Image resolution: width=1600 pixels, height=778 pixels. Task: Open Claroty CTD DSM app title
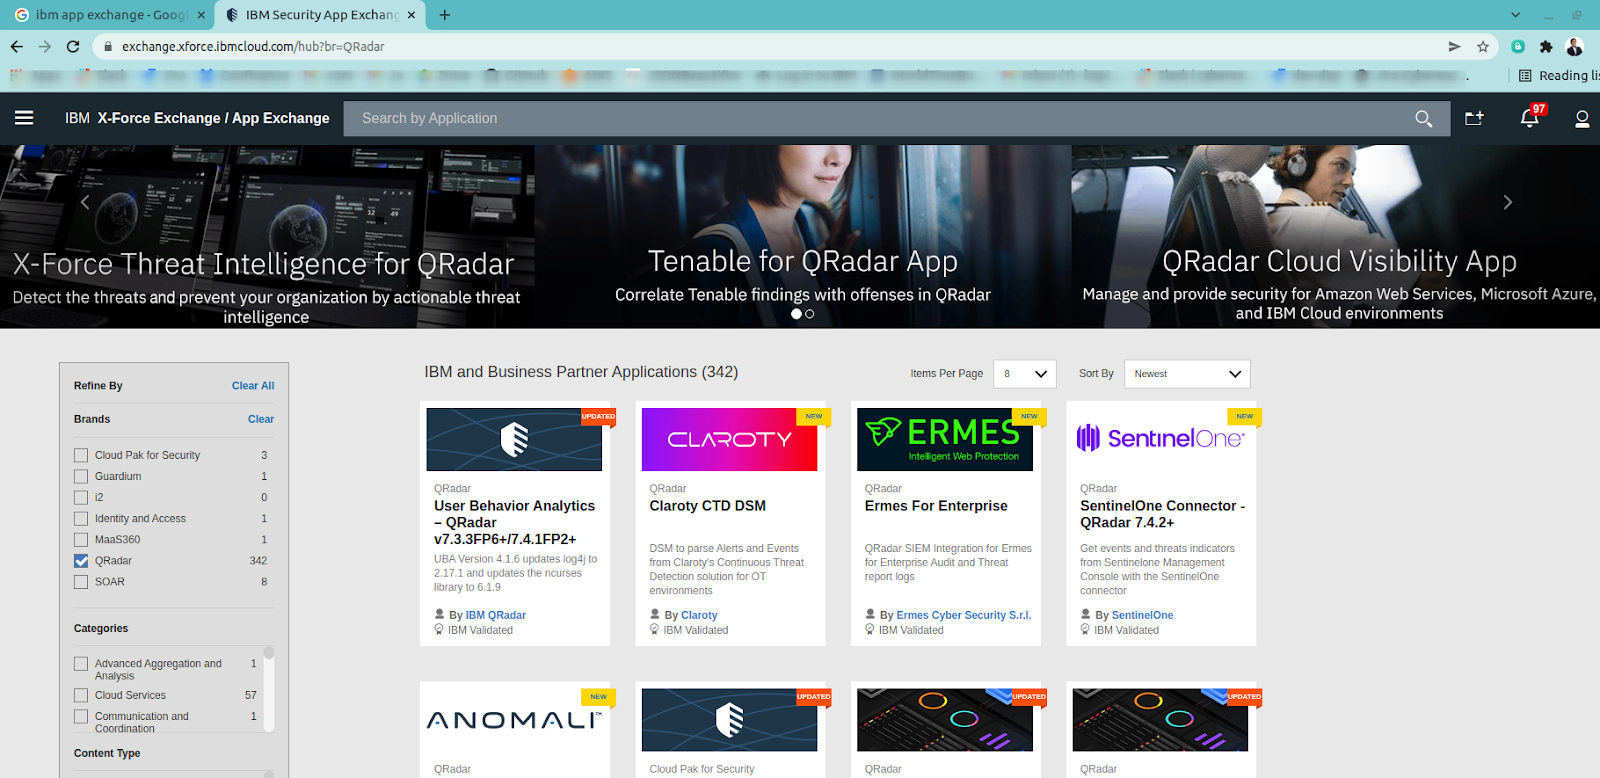[707, 506]
